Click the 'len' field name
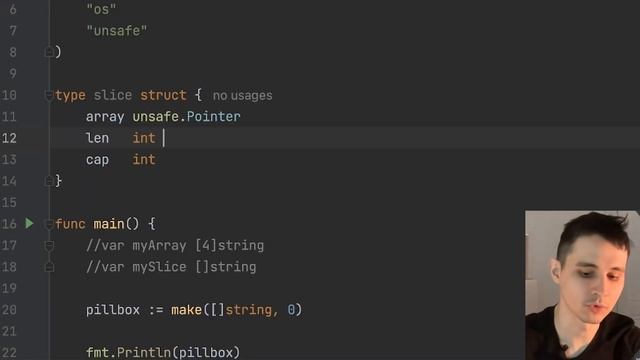640x360 pixels. click(x=97, y=138)
